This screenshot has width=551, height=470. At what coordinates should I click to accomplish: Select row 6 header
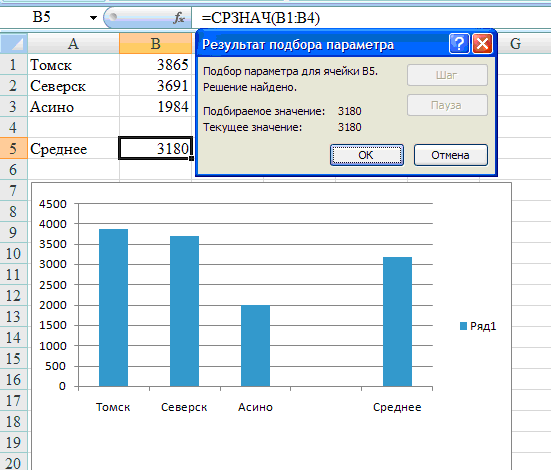pos(13,170)
